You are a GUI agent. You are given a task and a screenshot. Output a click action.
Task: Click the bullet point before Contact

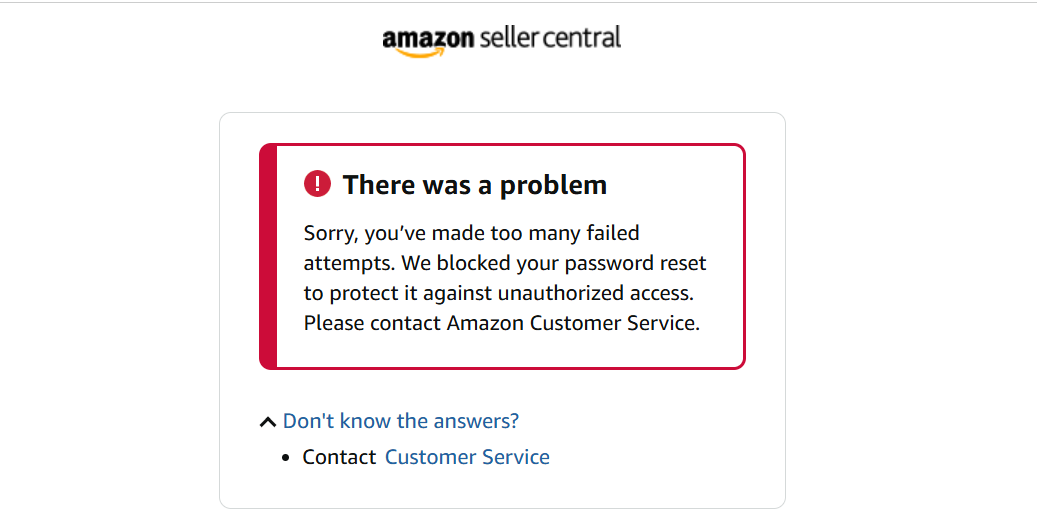[286, 458]
